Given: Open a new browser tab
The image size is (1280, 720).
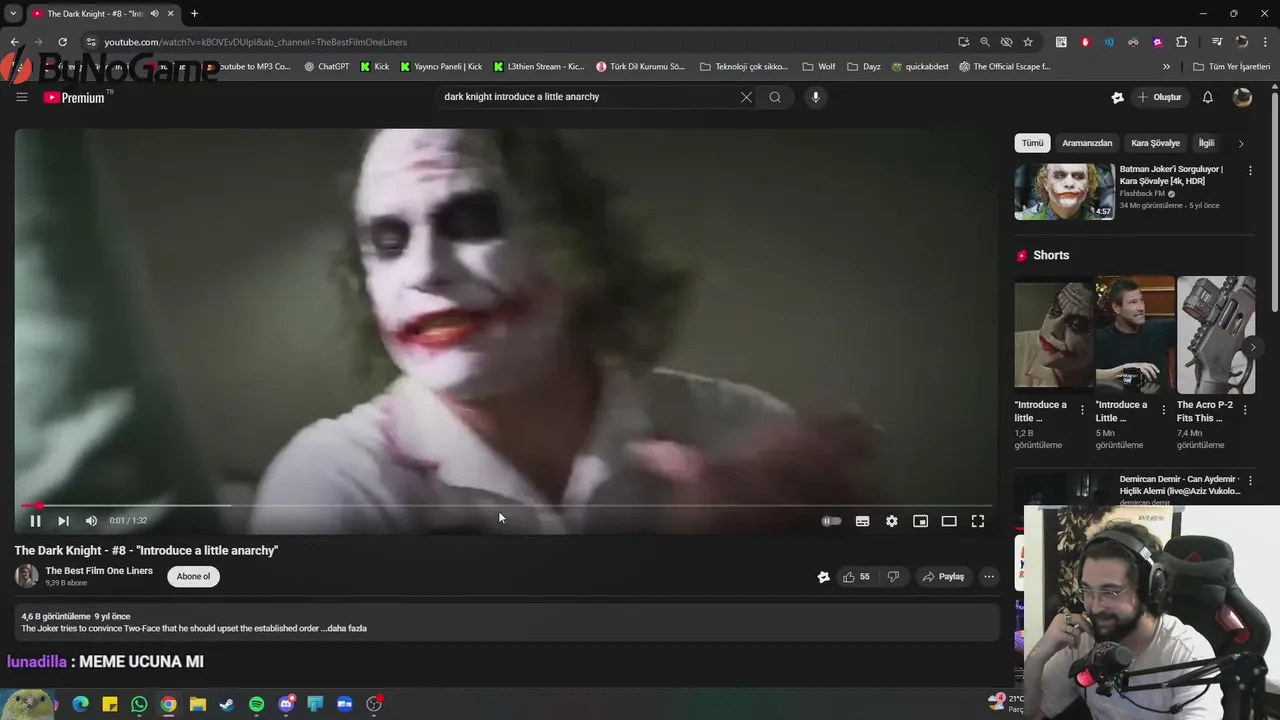Looking at the screenshot, I should coord(194,14).
